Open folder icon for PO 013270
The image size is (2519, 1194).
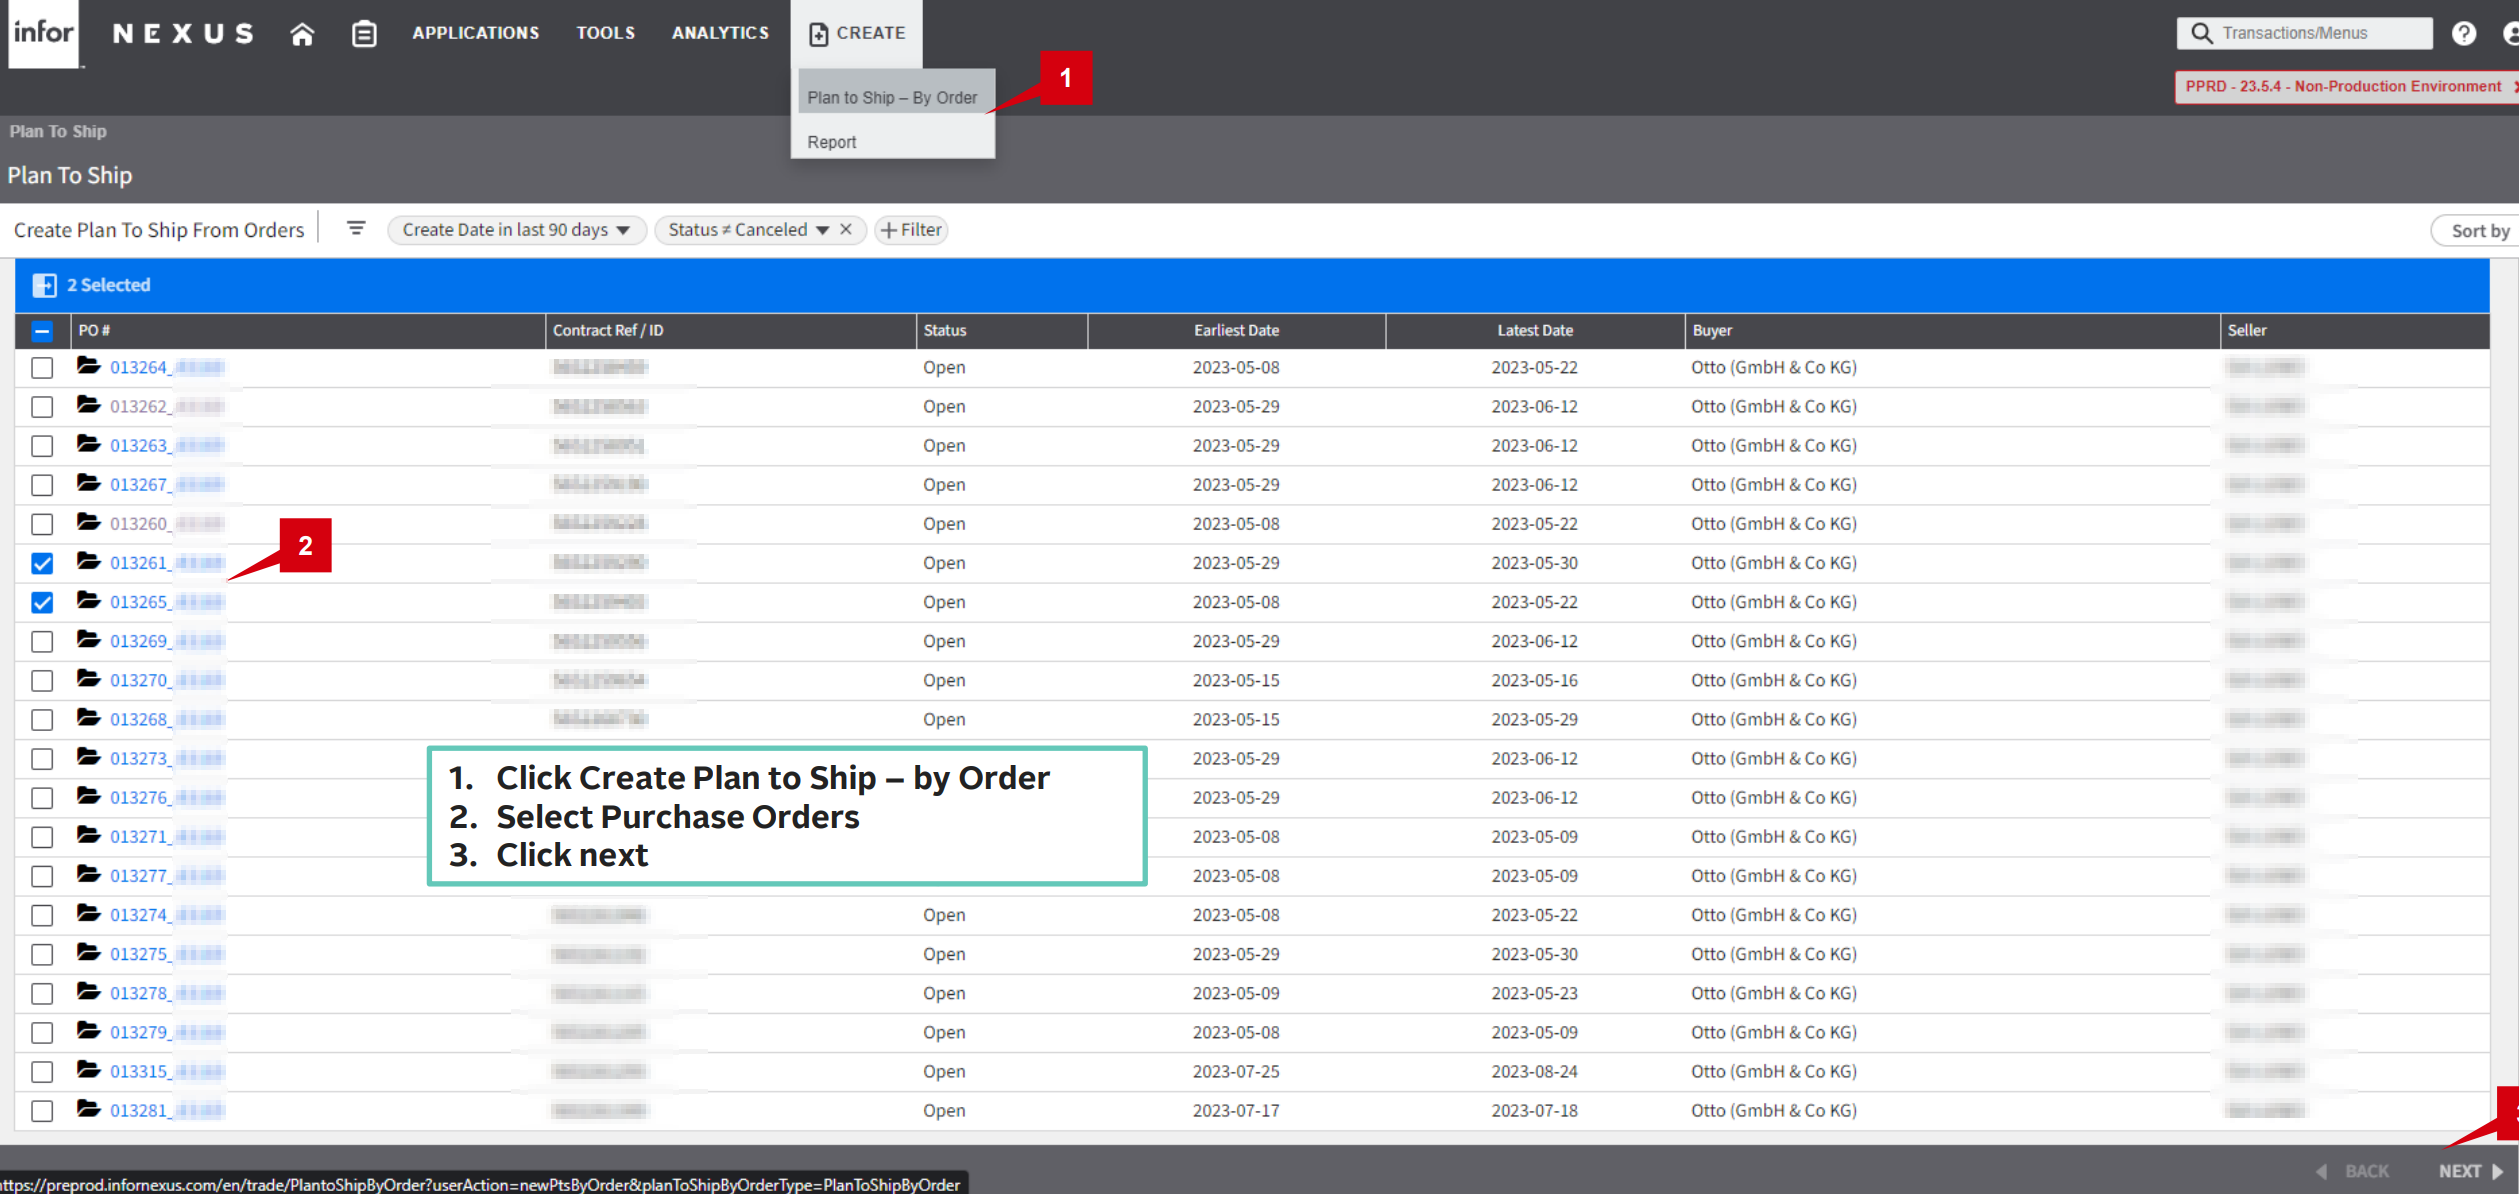point(89,679)
